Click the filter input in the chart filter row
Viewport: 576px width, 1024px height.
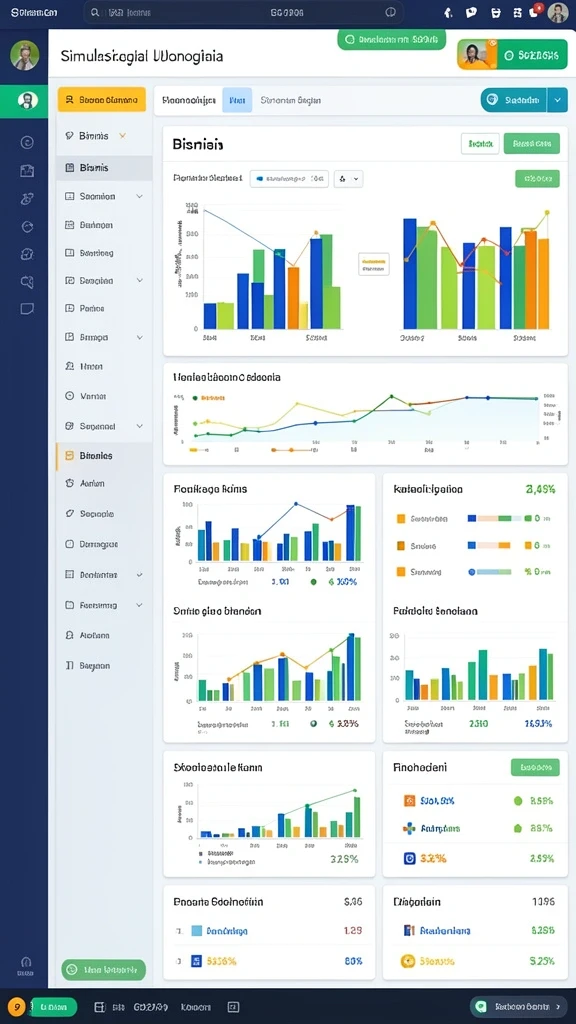[x=289, y=178]
